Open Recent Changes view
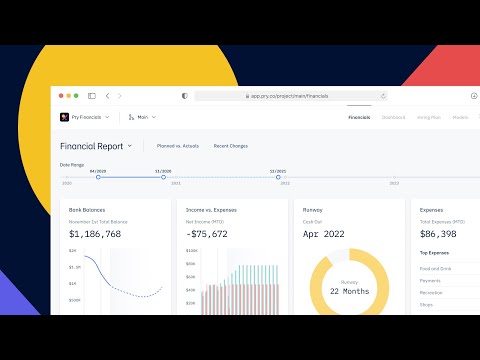The height and width of the screenshot is (360, 480). tap(231, 146)
